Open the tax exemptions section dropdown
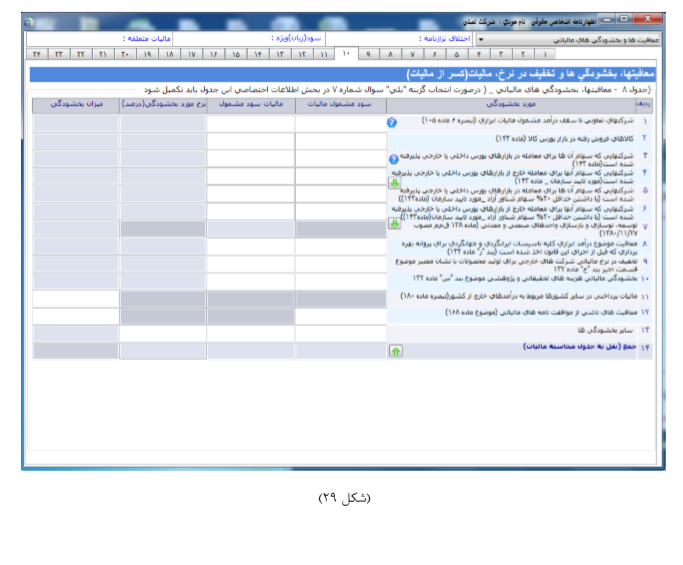Viewport: 683px width, 565px height. [481, 39]
